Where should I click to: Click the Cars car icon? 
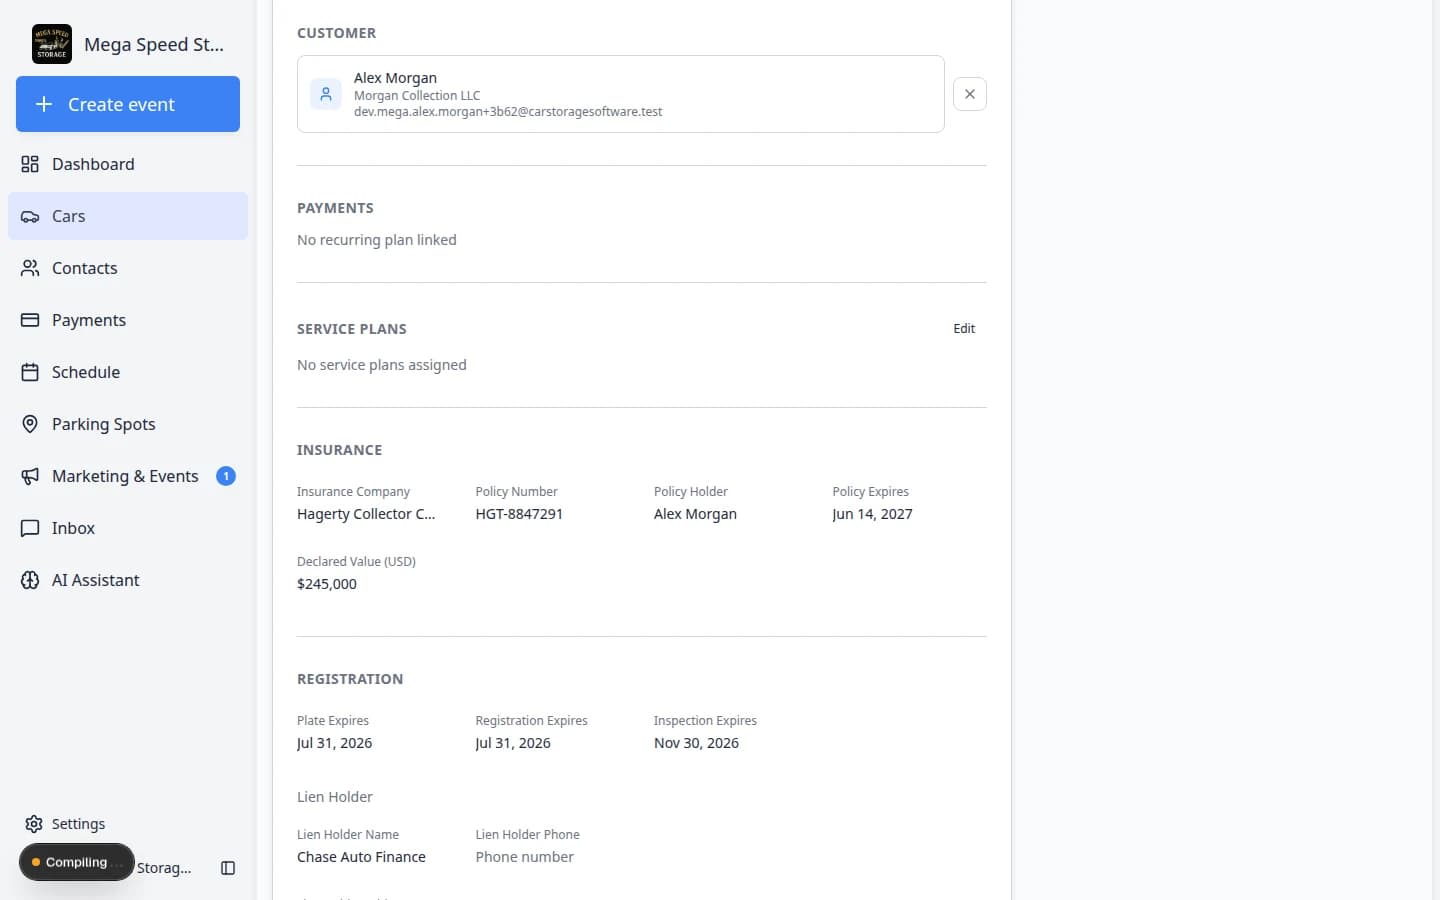click(x=30, y=216)
